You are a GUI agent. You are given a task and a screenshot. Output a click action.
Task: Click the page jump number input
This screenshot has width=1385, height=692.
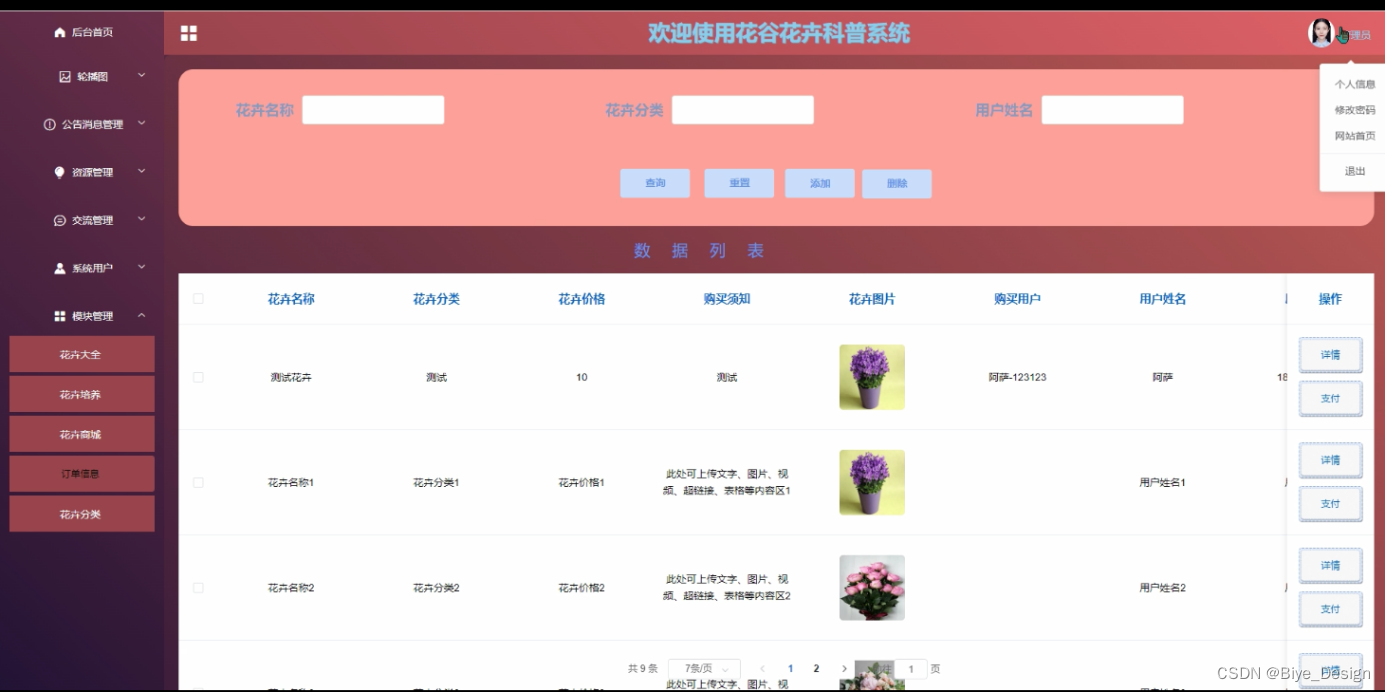click(911, 669)
